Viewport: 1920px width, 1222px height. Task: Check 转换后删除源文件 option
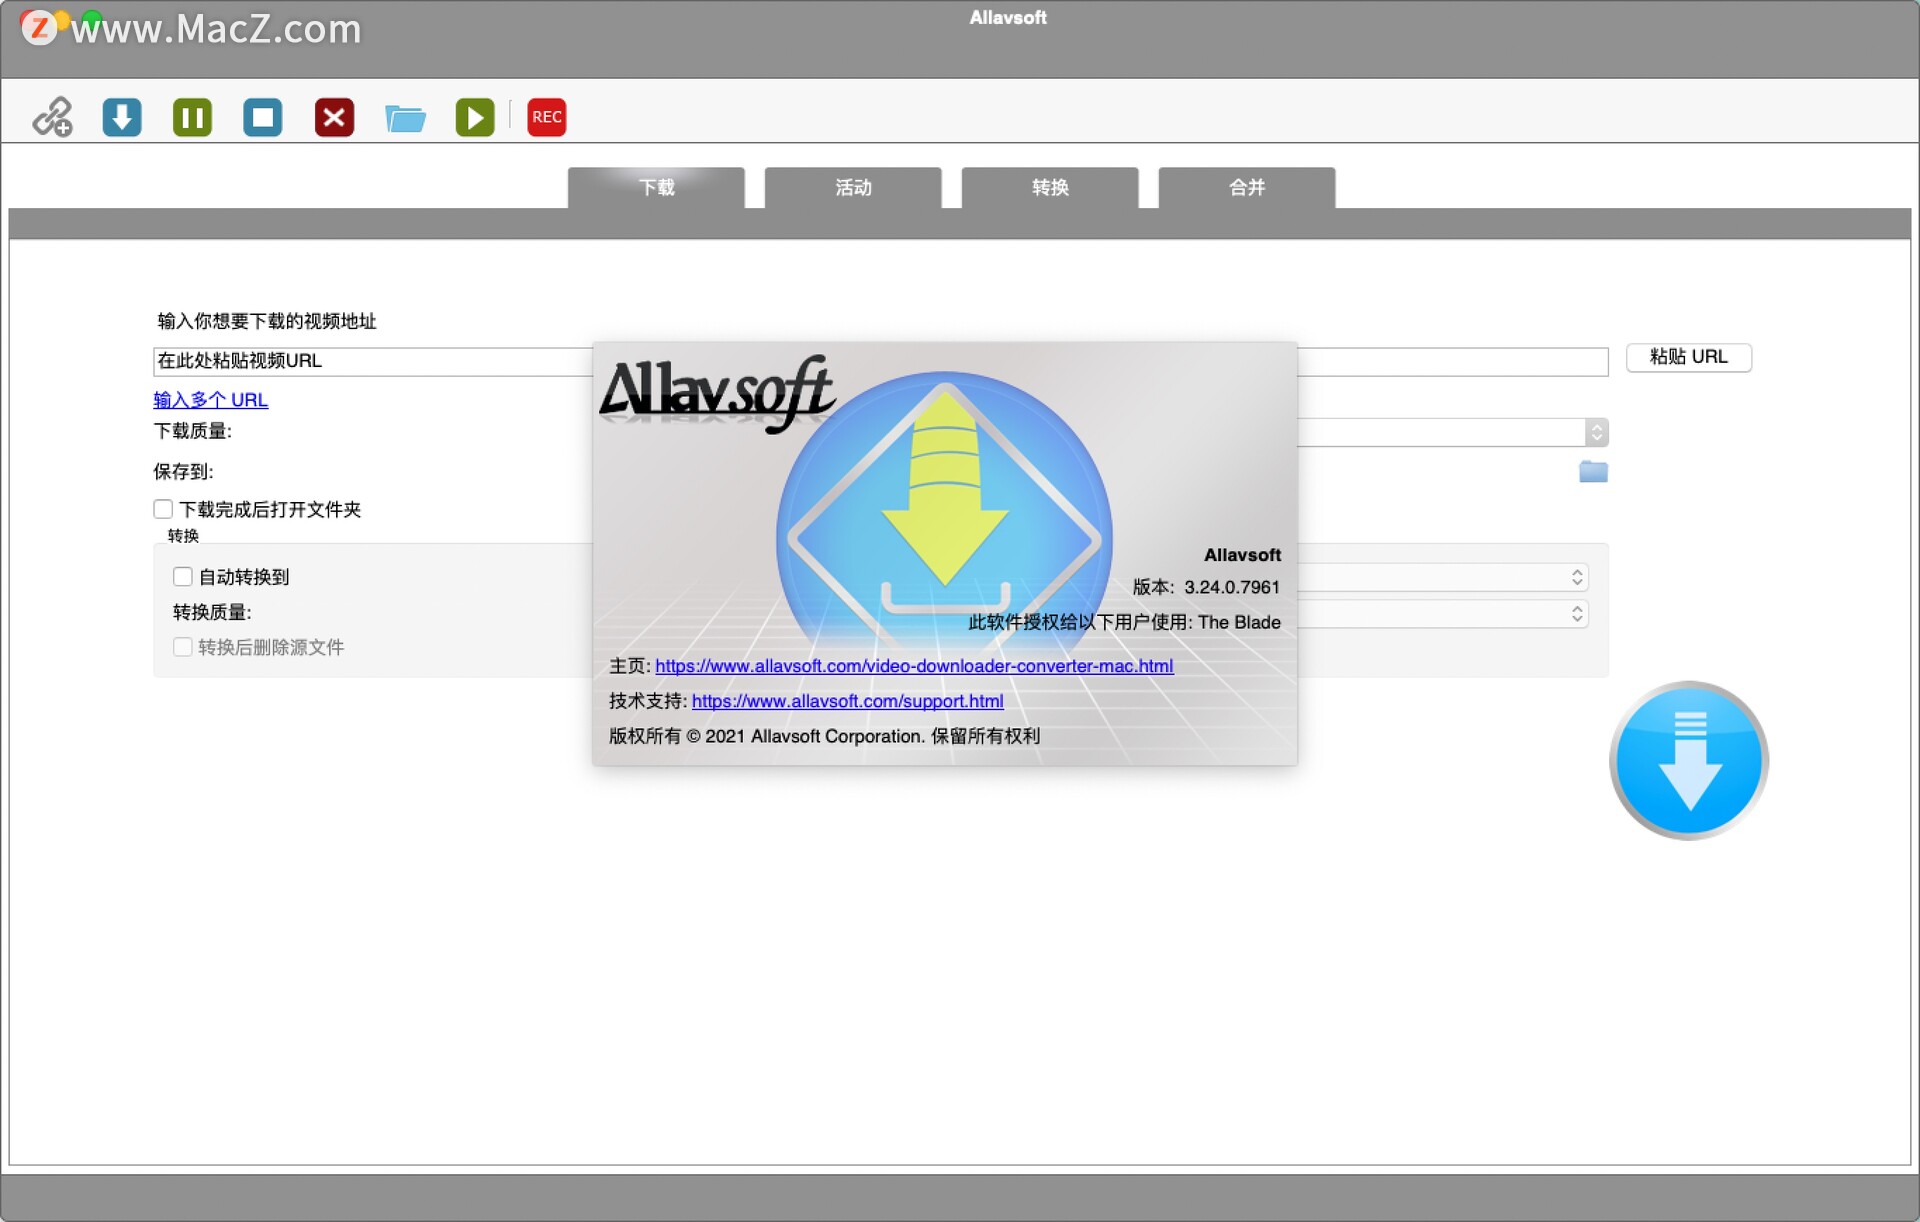[x=183, y=647]
